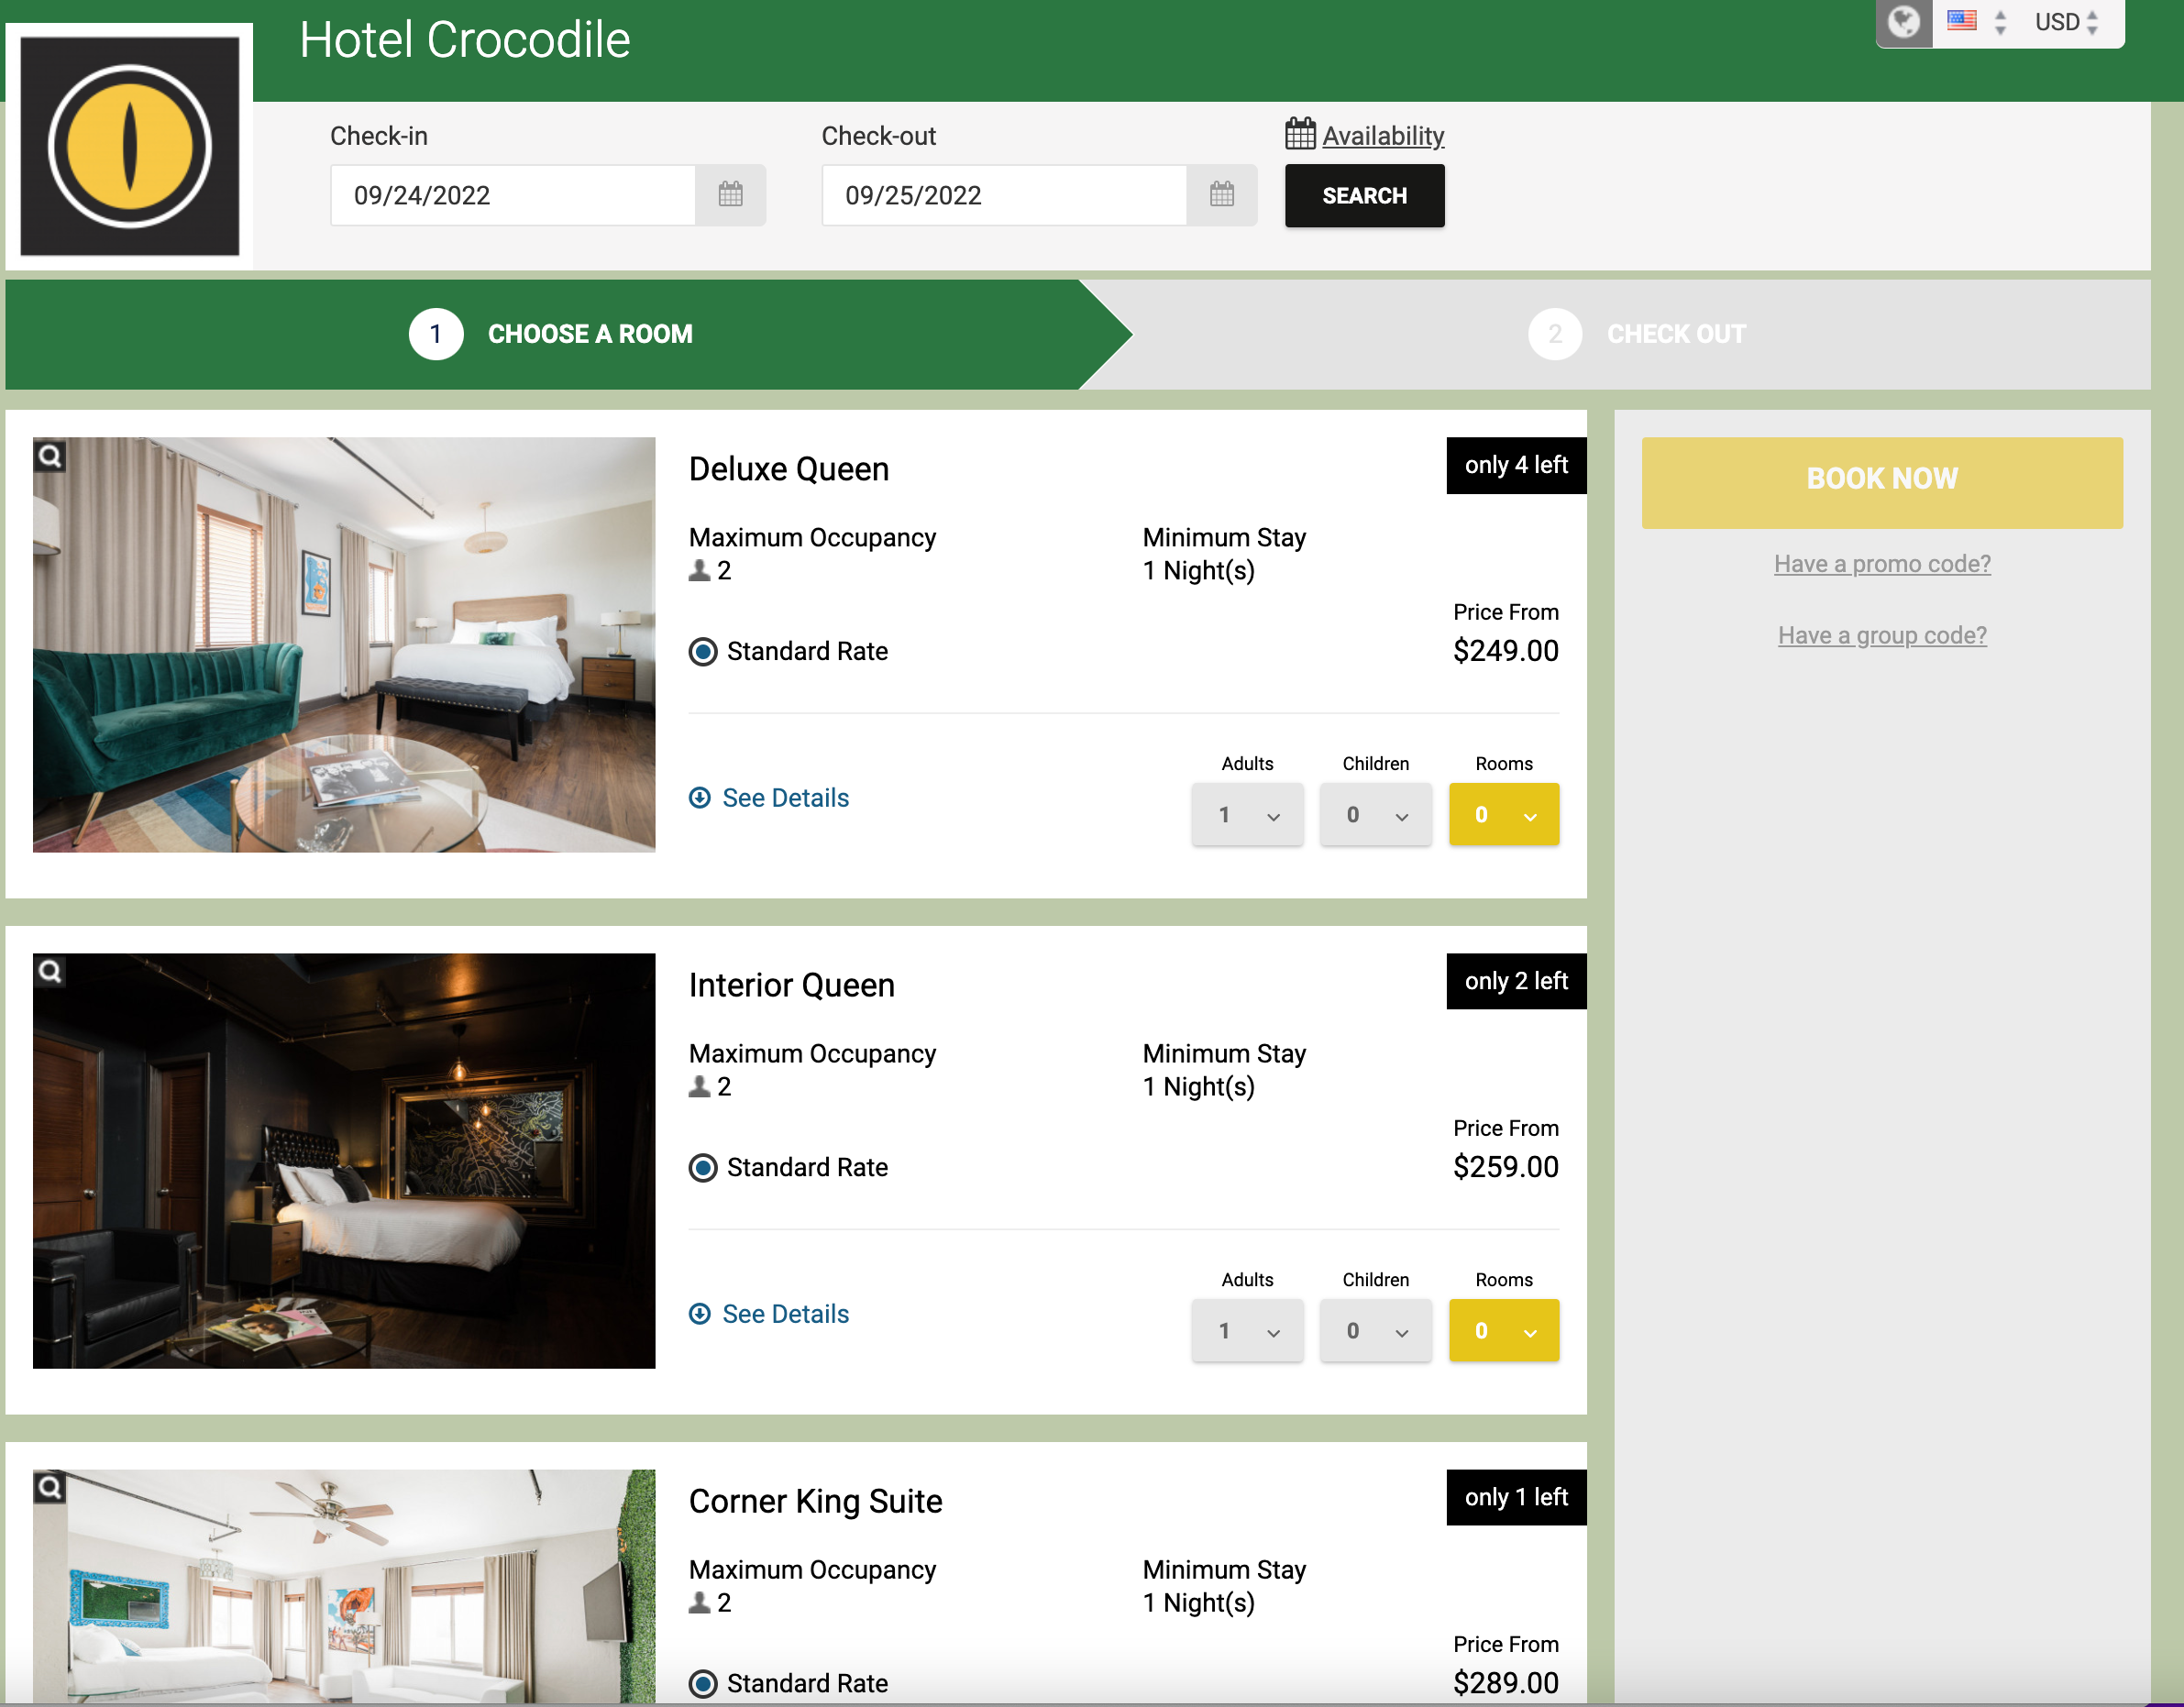Click the Hotel Crocodile eye logo

[130, 146]
